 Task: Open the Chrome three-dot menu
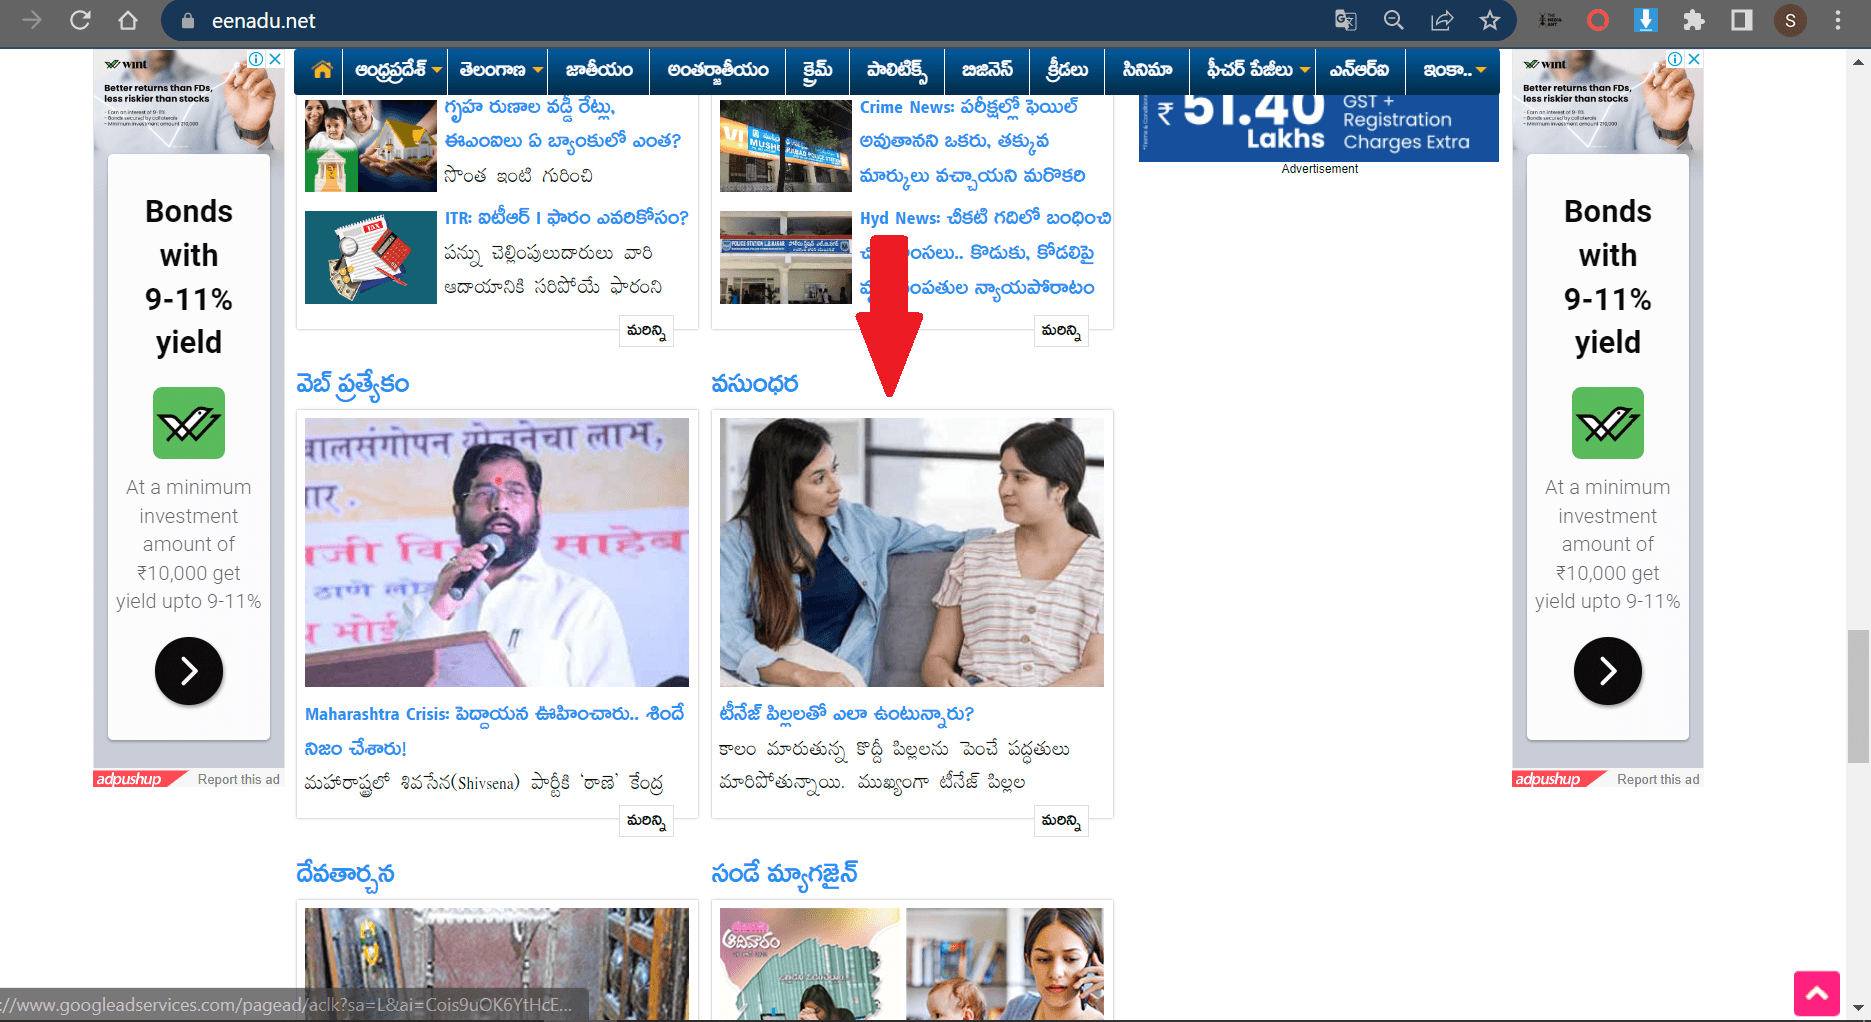(1838, 20)
